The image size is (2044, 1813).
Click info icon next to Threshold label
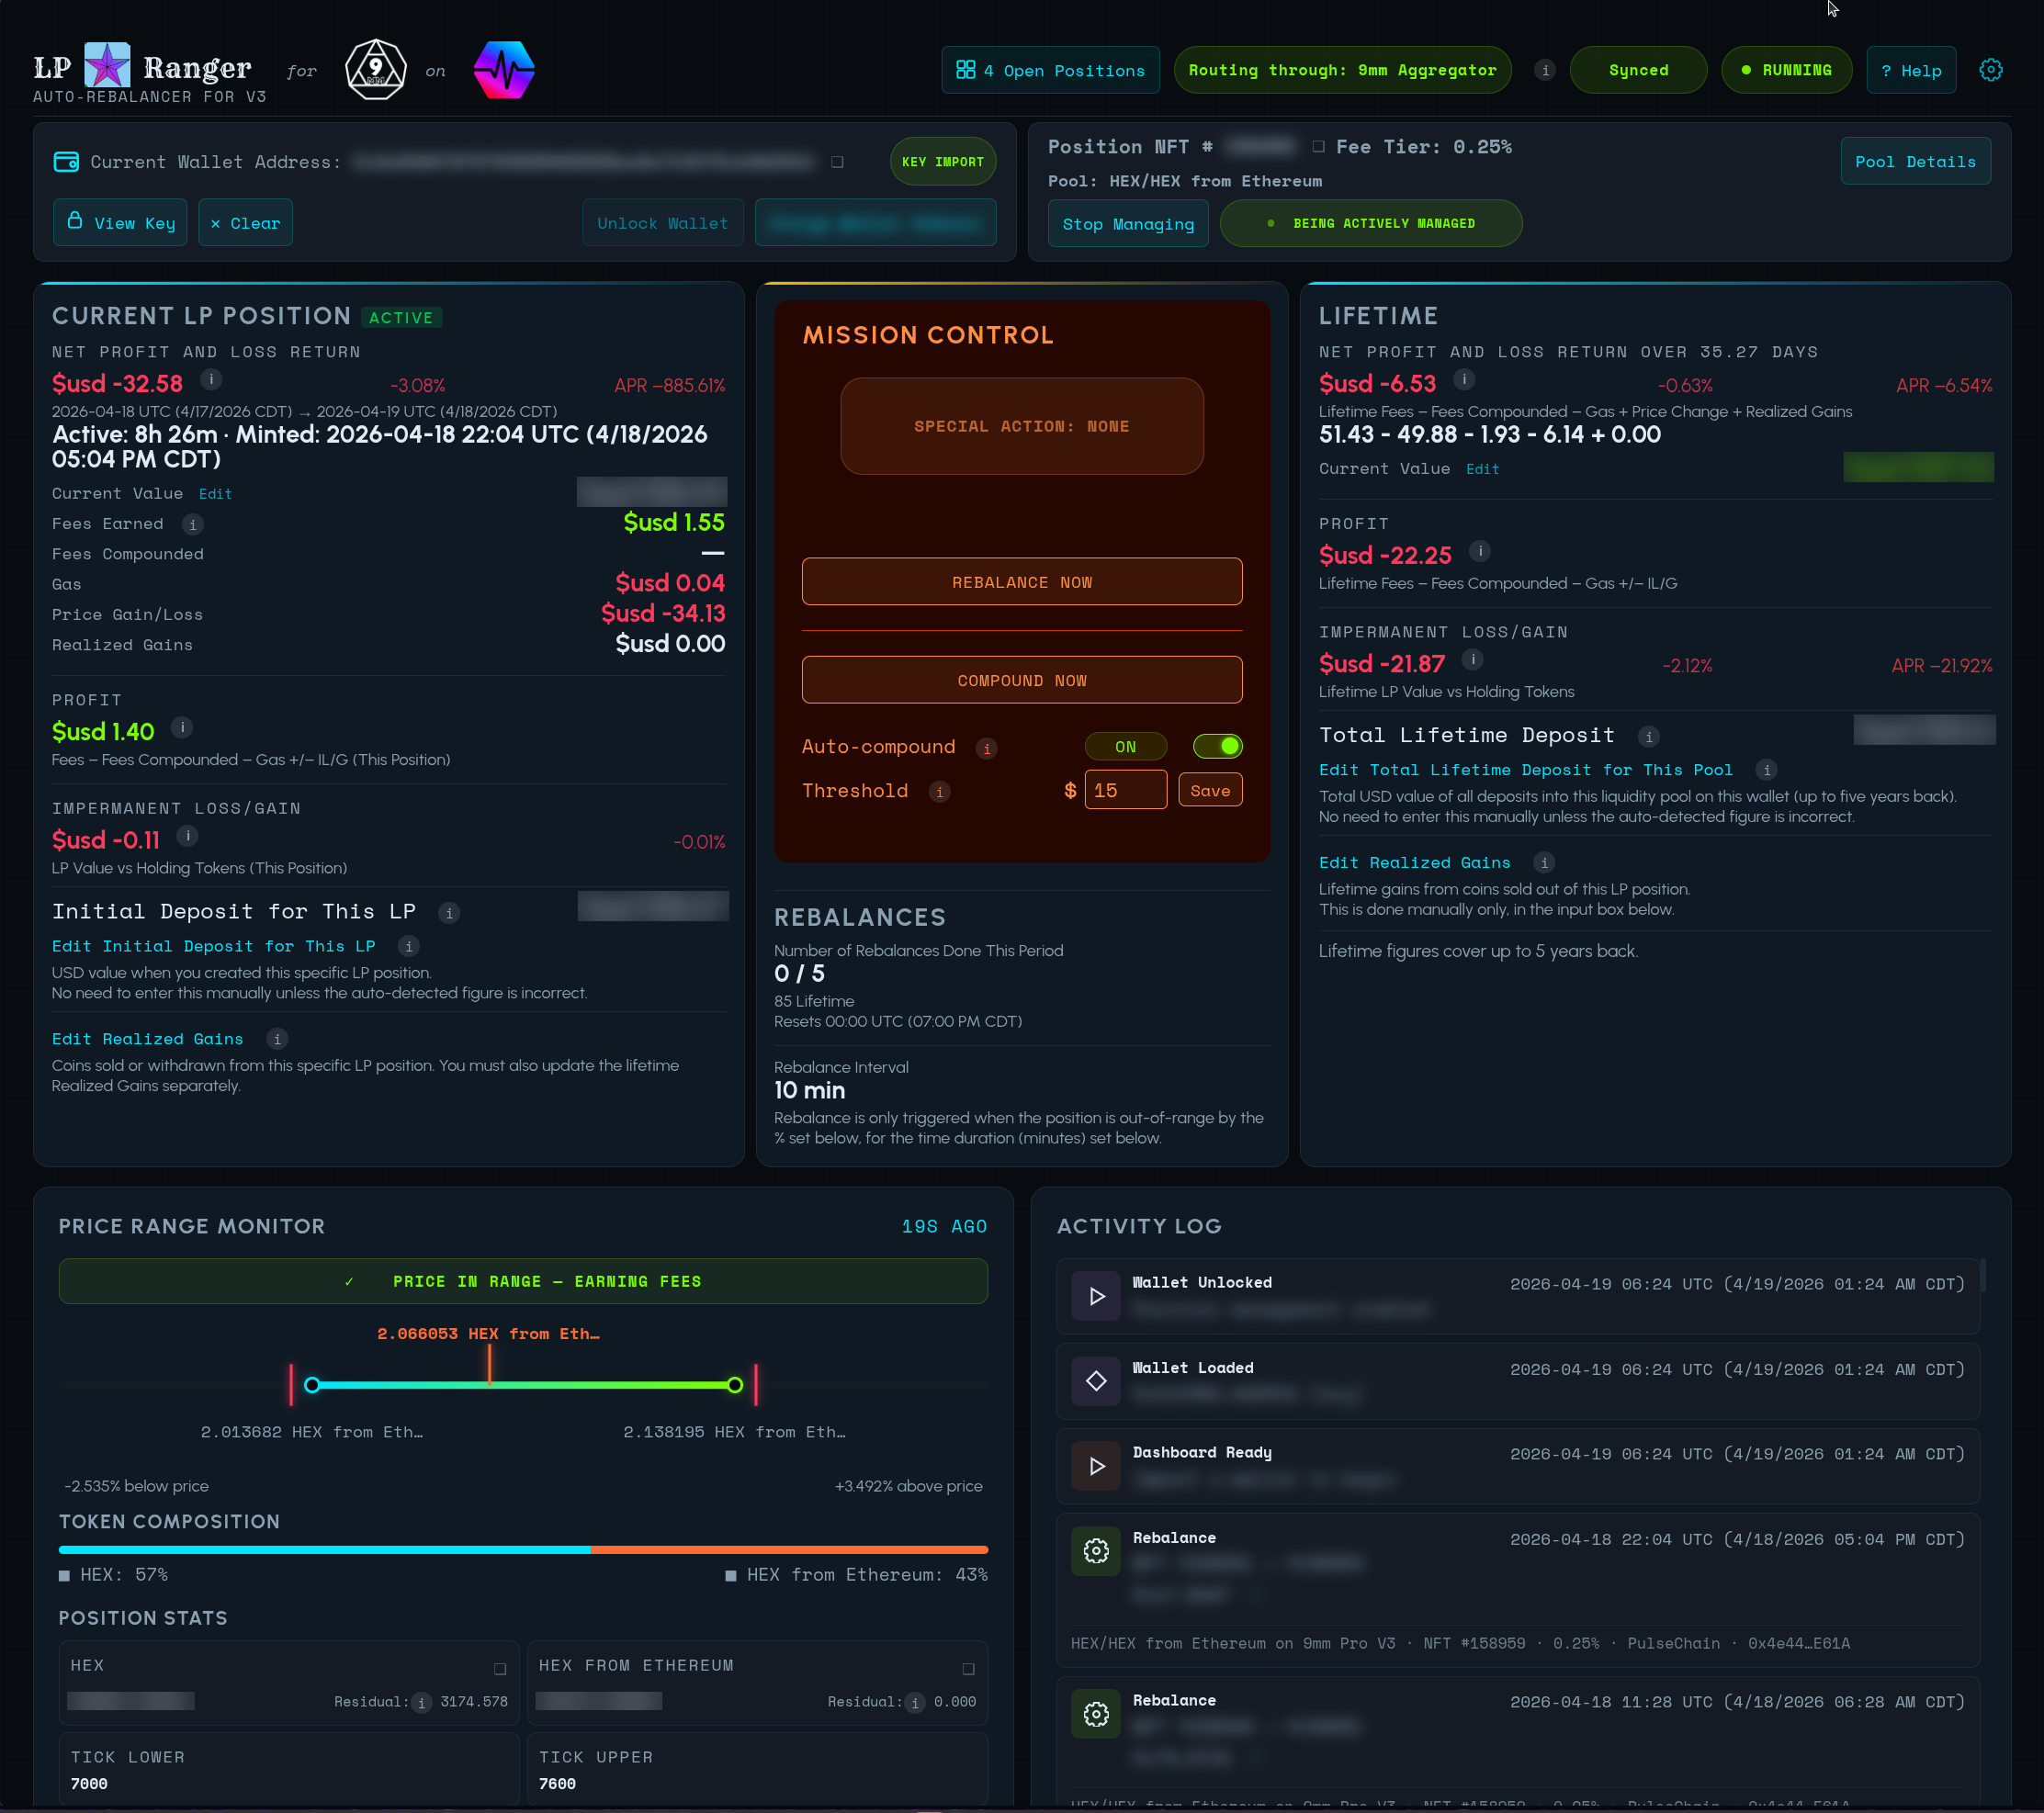click(939, 792)
